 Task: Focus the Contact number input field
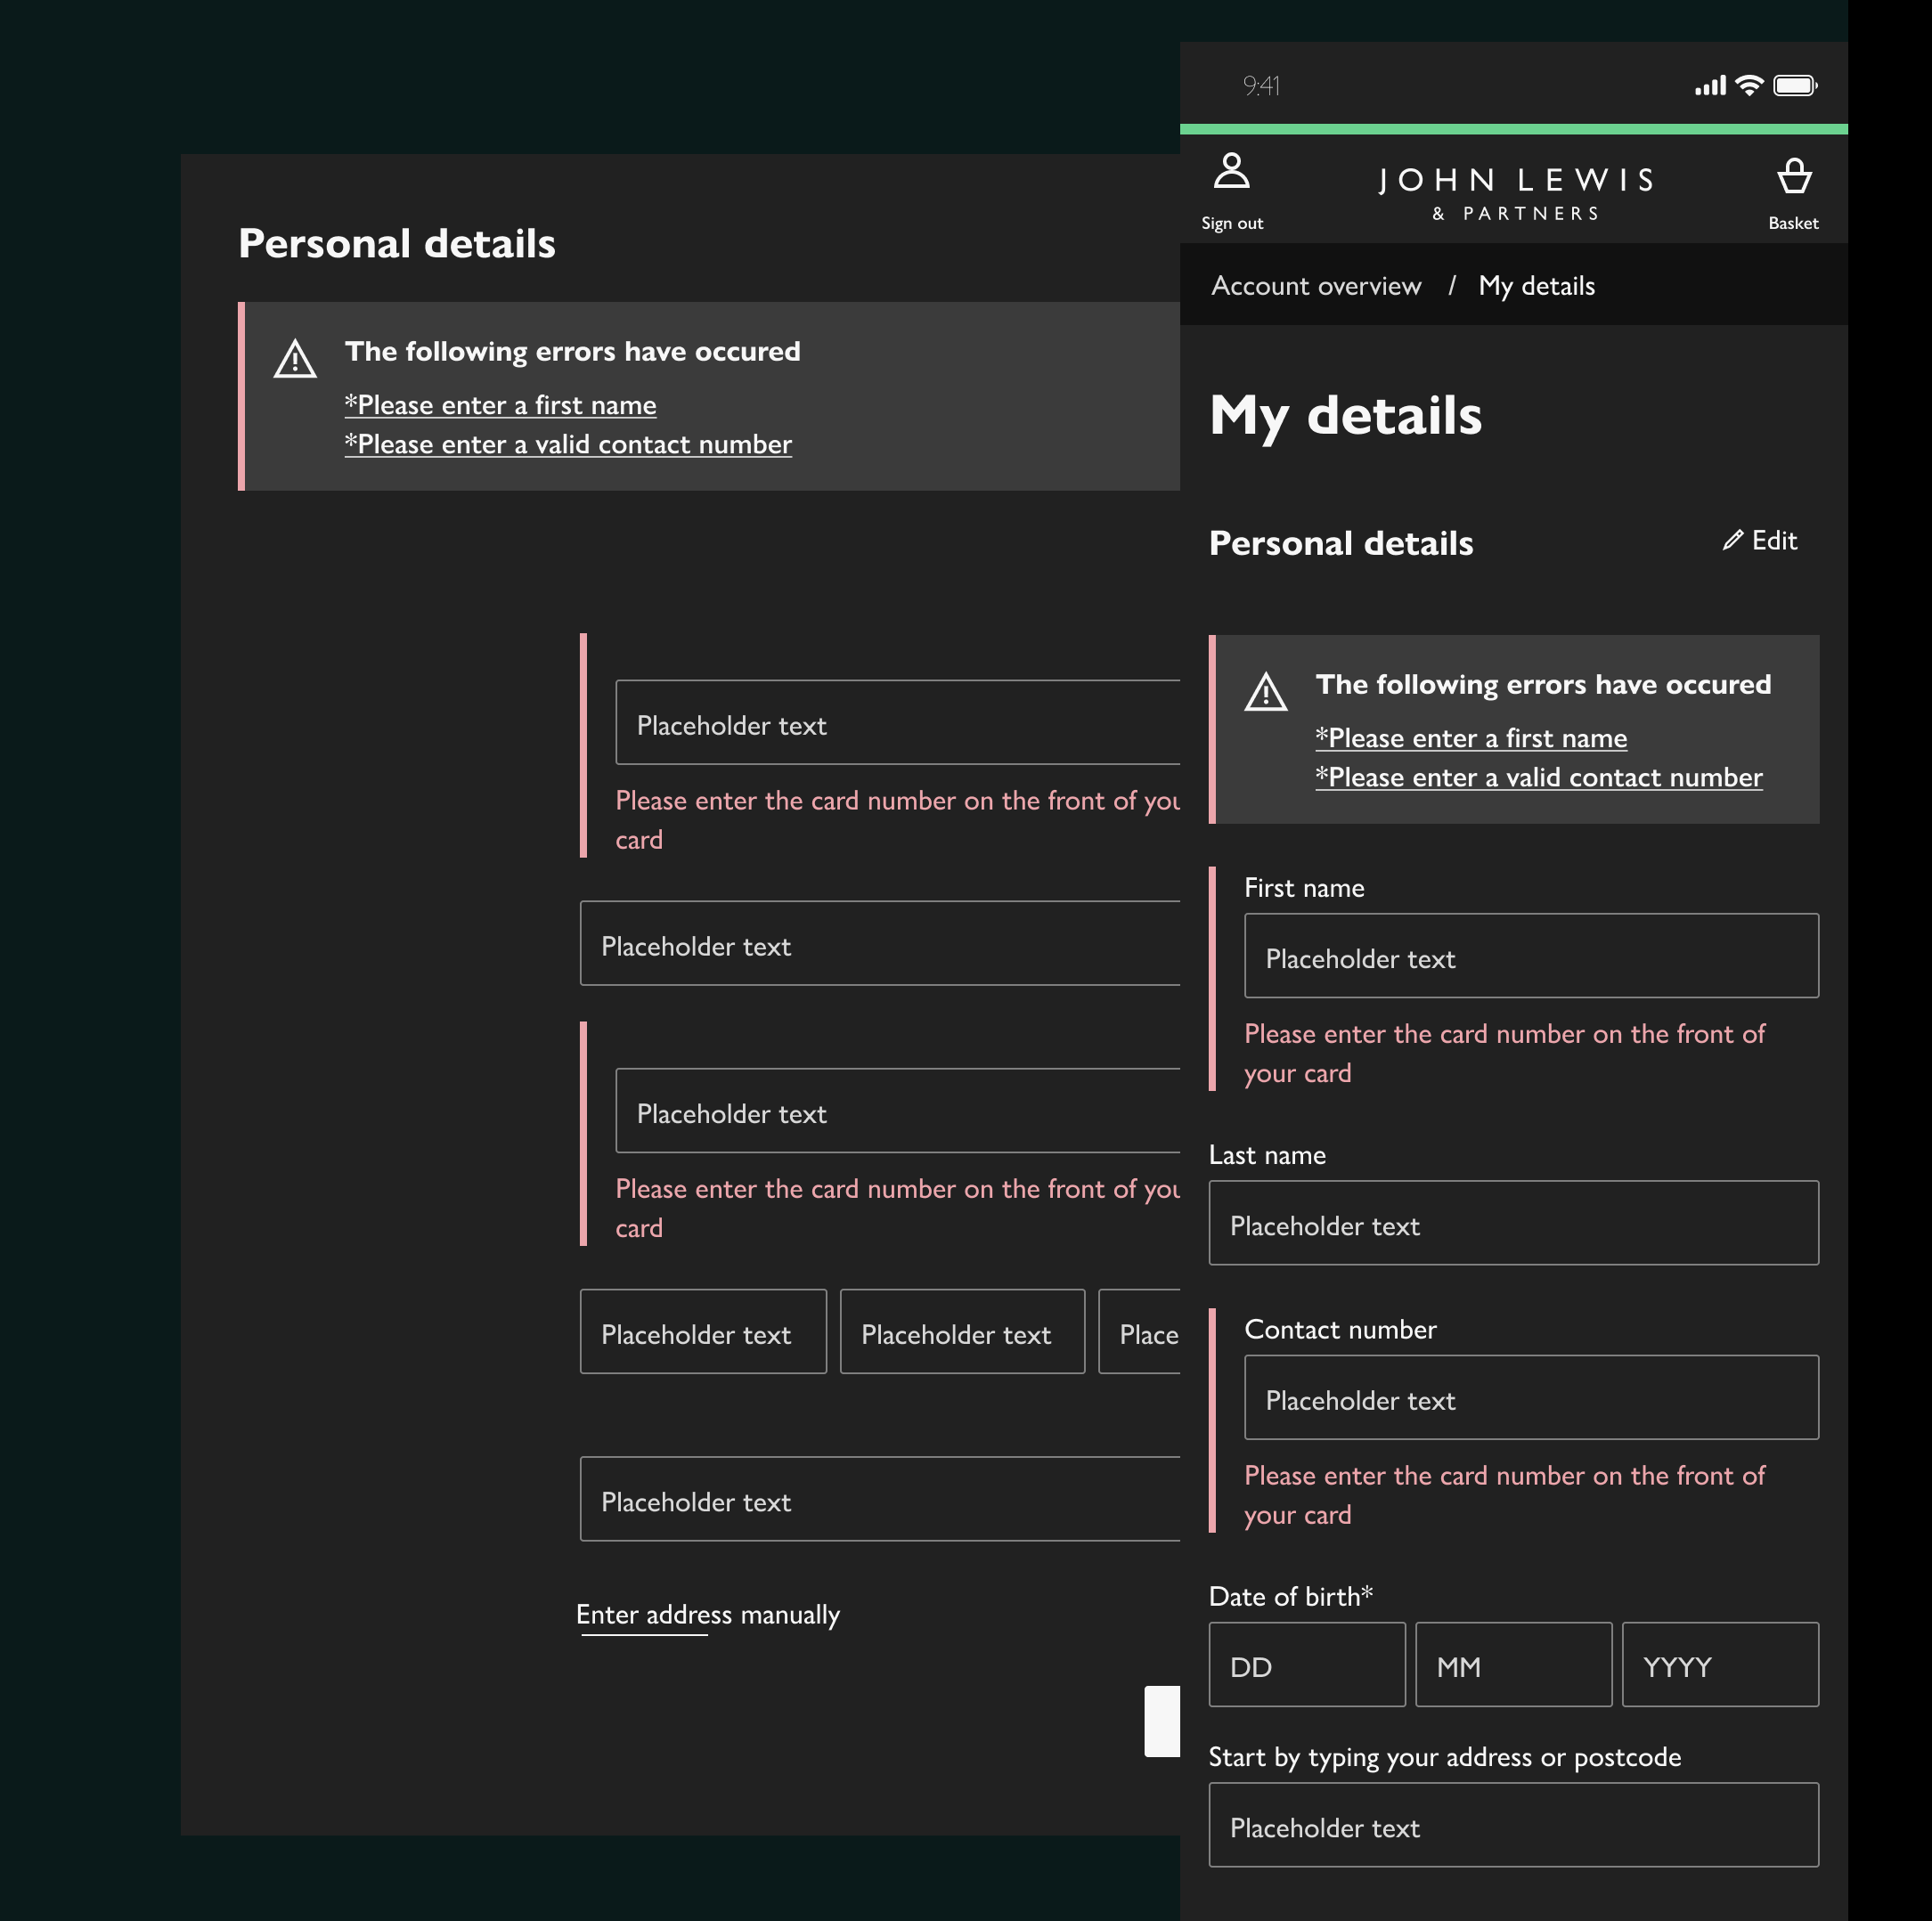1530,1398
